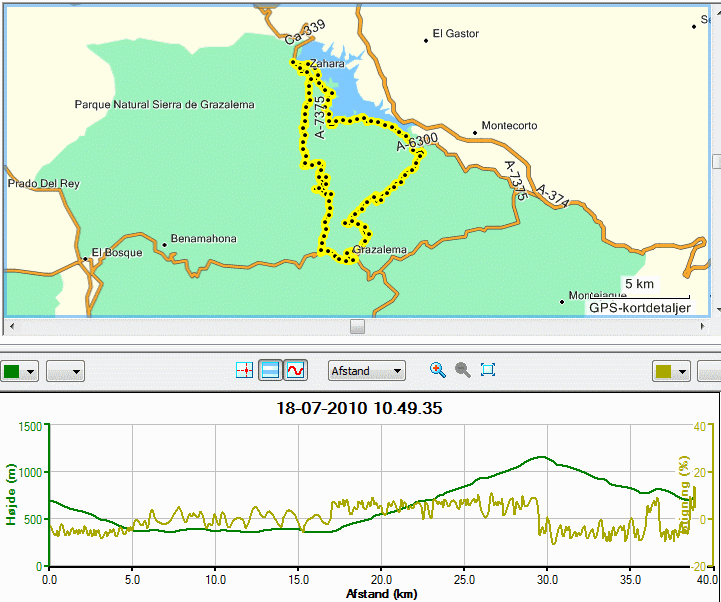This screenshot has width=721, height=602.
Task: Click the 30.0 tick on distance axis
Action: (x=547, y=579)
